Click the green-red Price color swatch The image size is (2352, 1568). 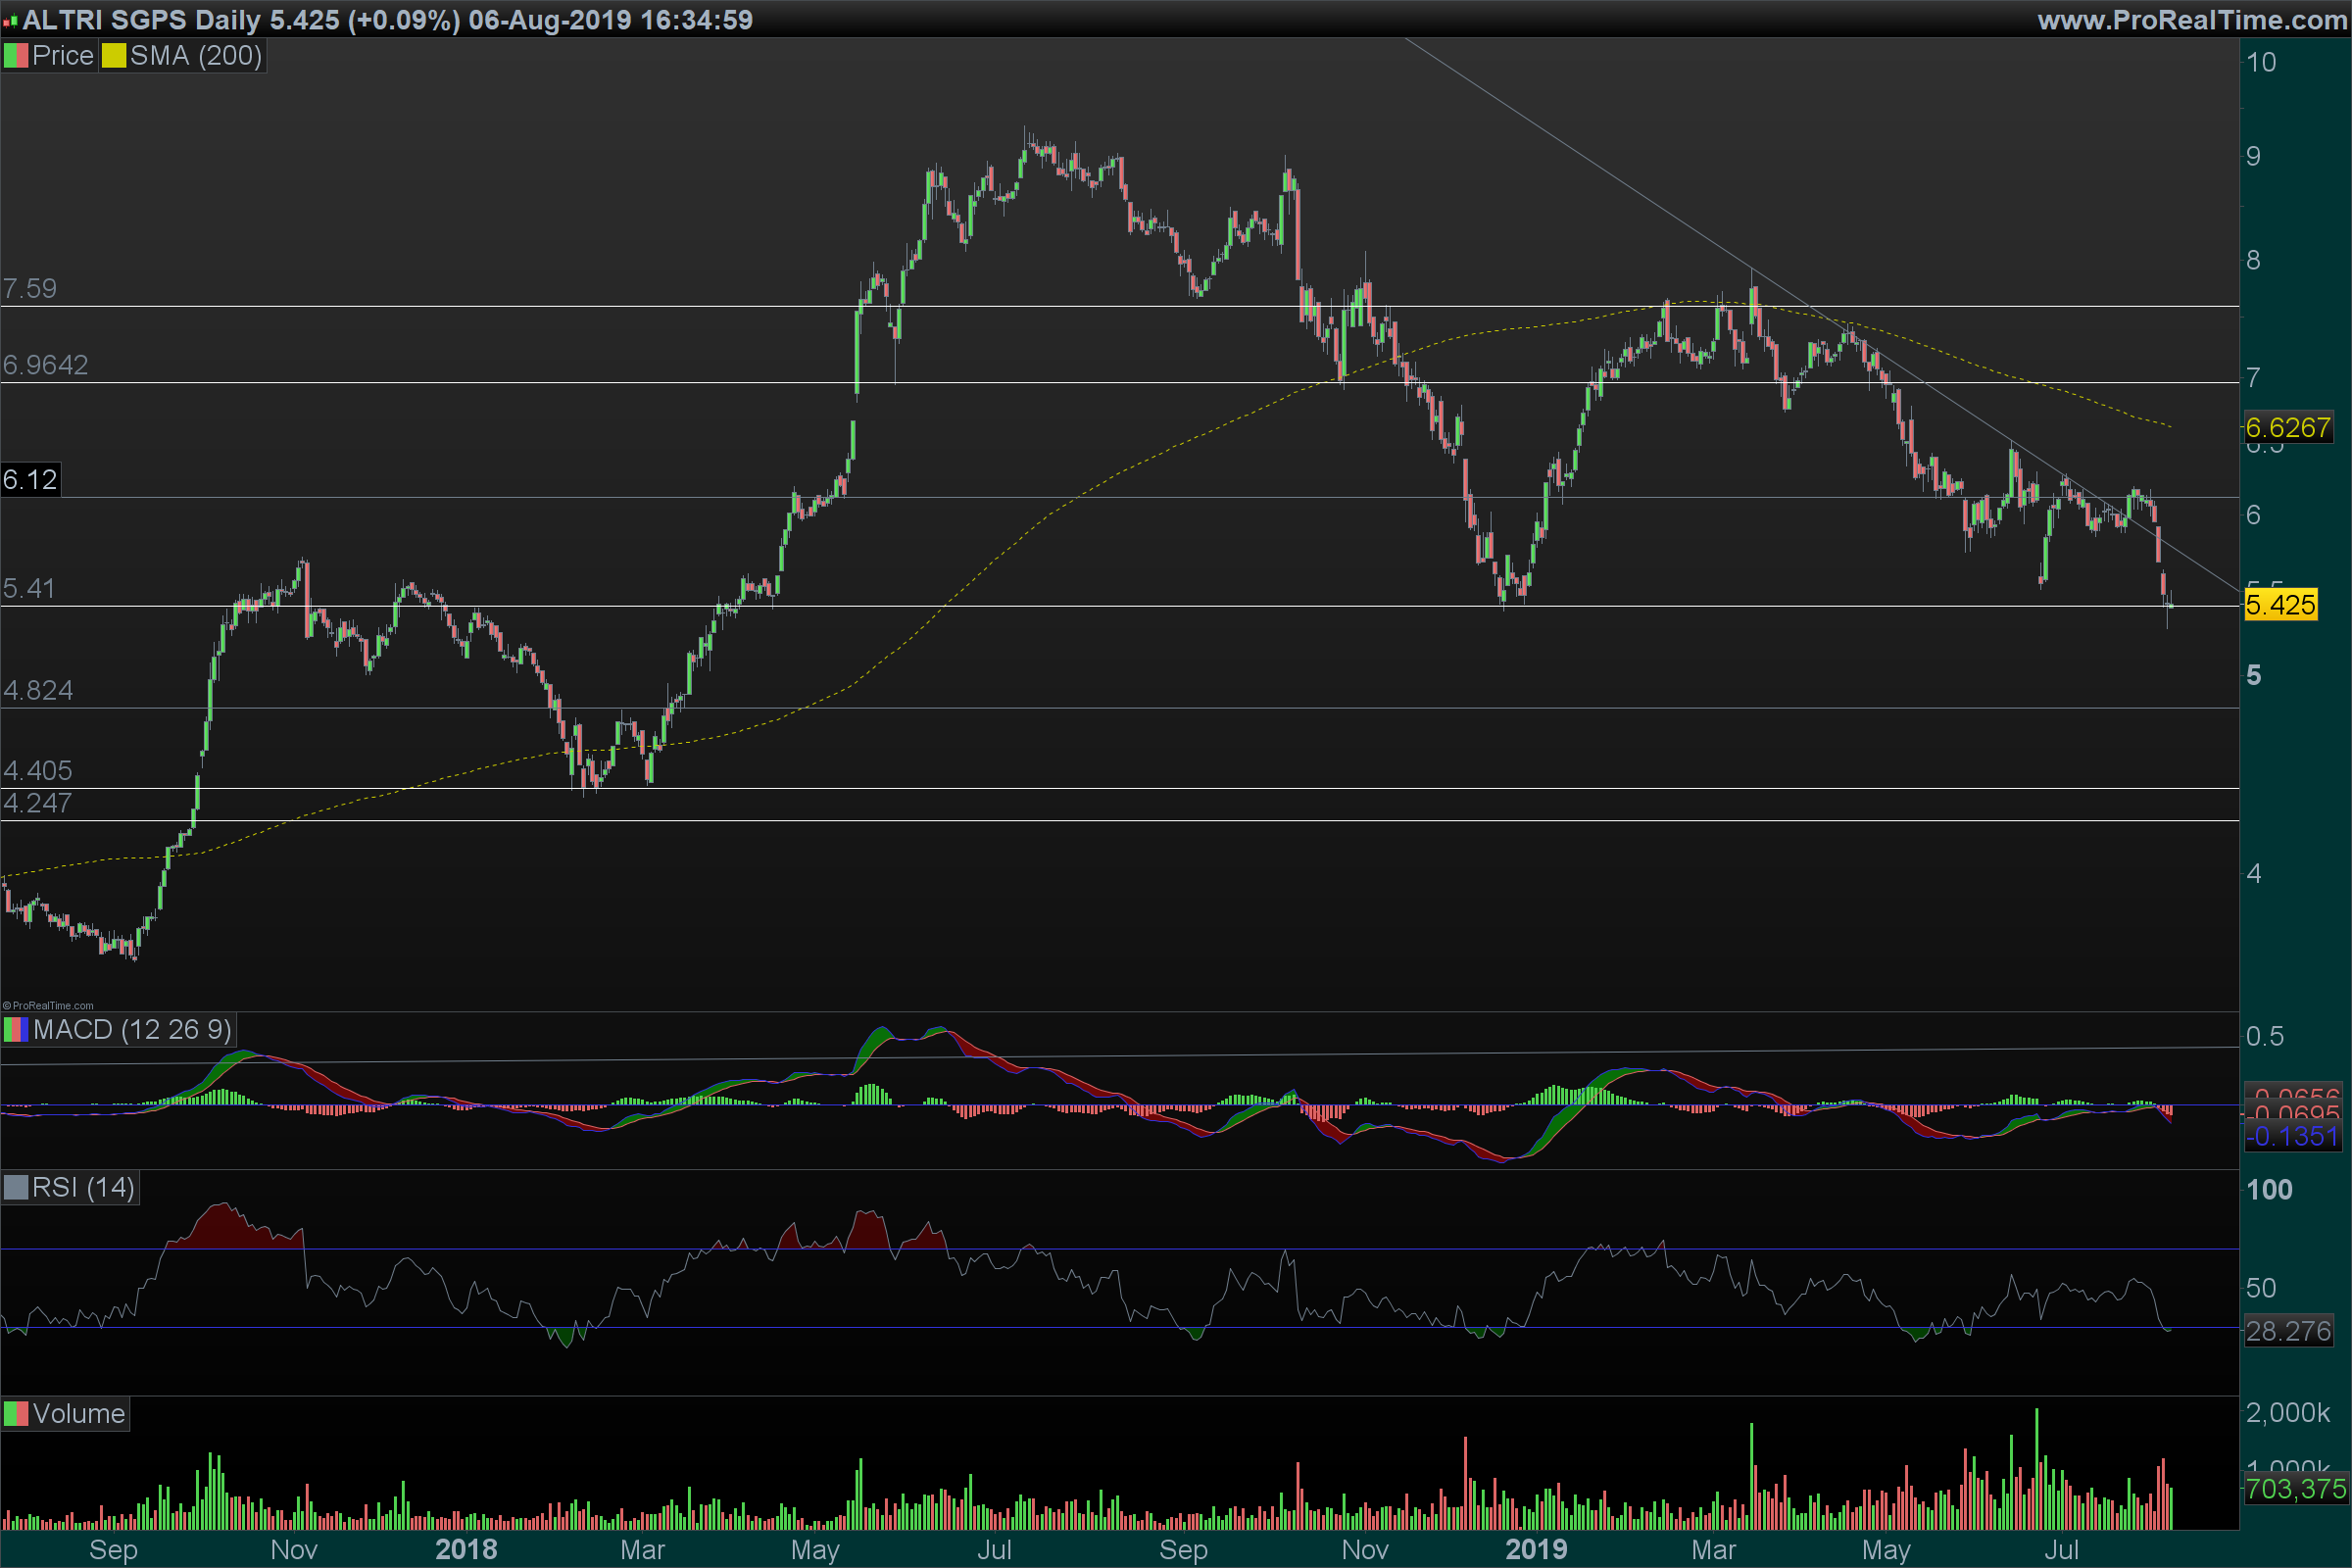[x=16, y=56]
